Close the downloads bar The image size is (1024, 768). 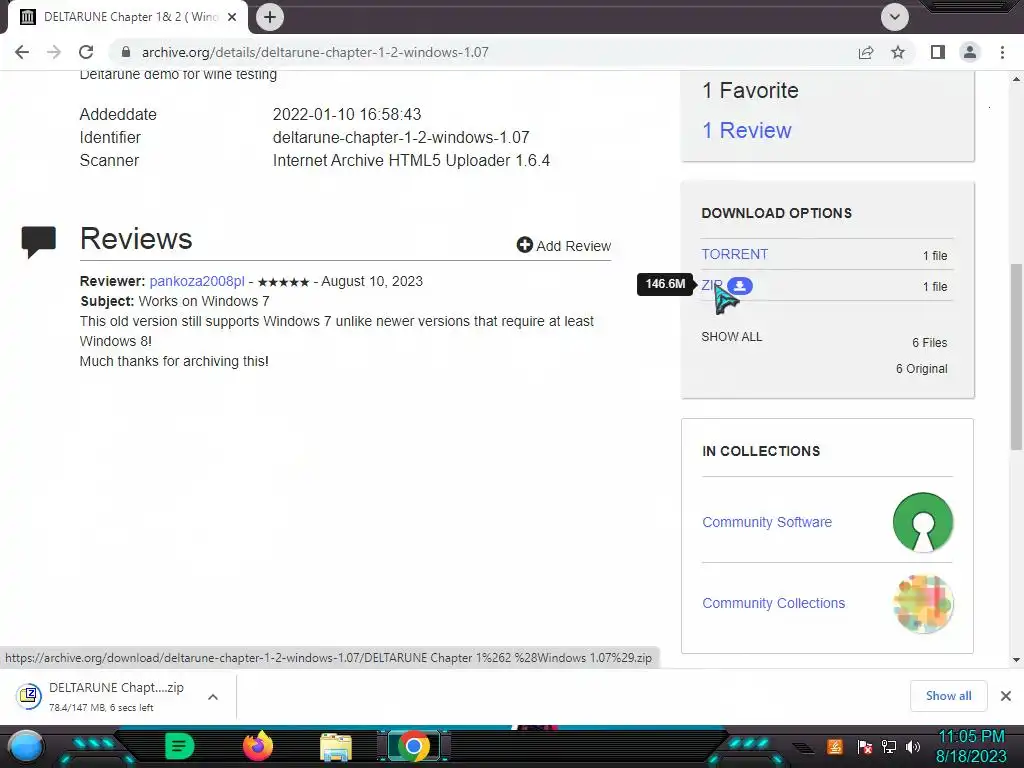click(x=1006, y=696)
